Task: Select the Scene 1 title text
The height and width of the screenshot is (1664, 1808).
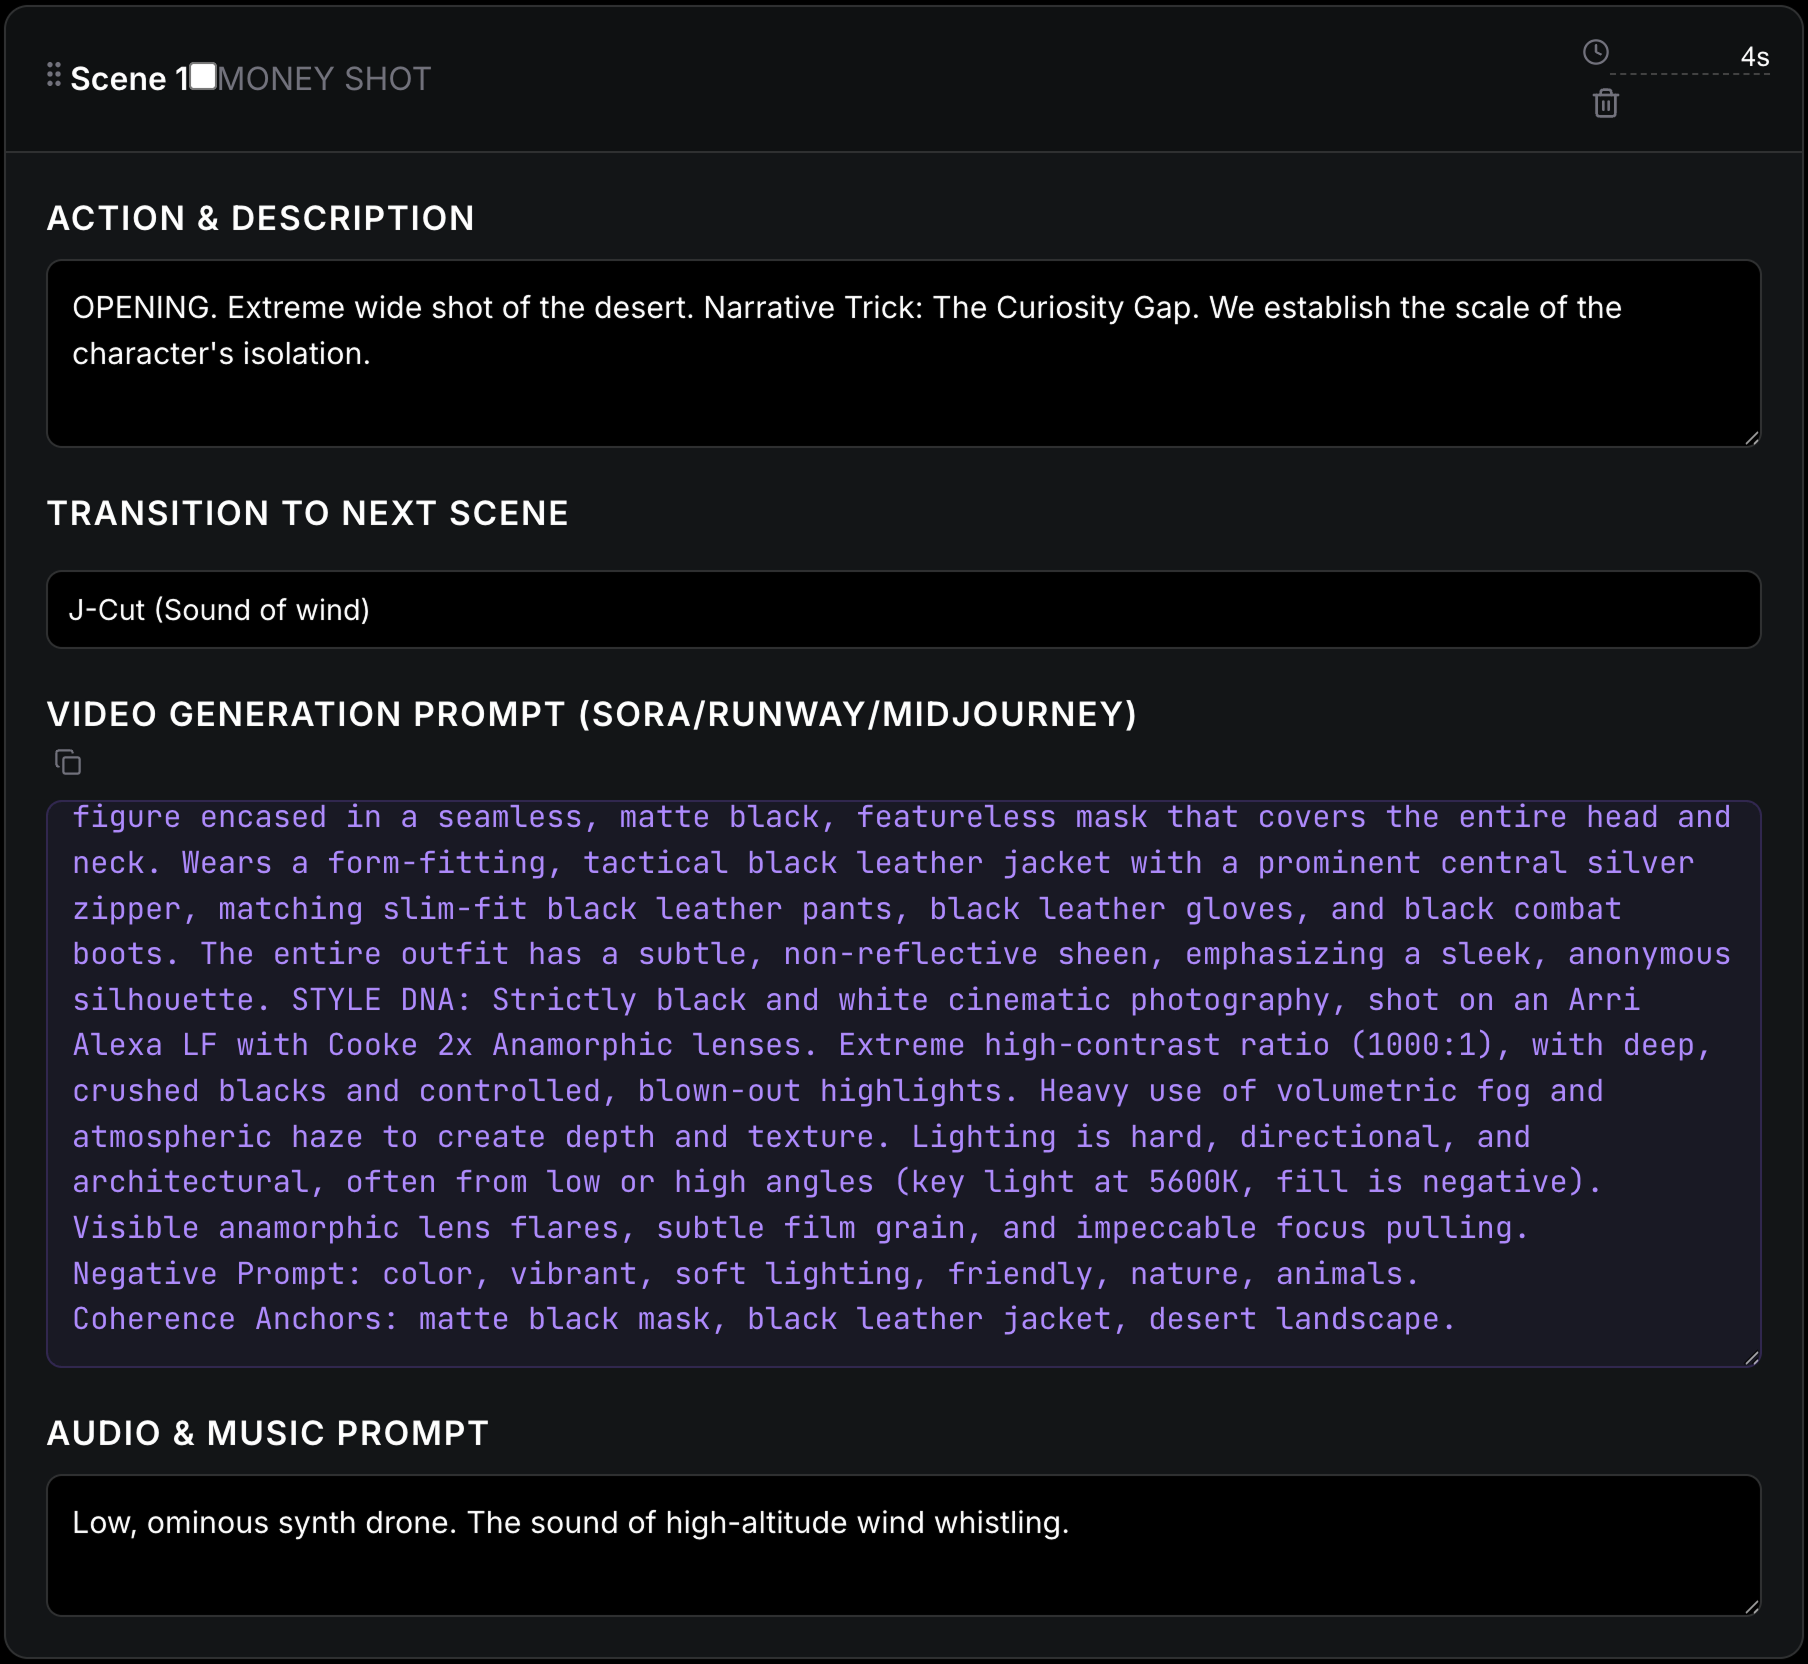Action: (x=130, y=78)
